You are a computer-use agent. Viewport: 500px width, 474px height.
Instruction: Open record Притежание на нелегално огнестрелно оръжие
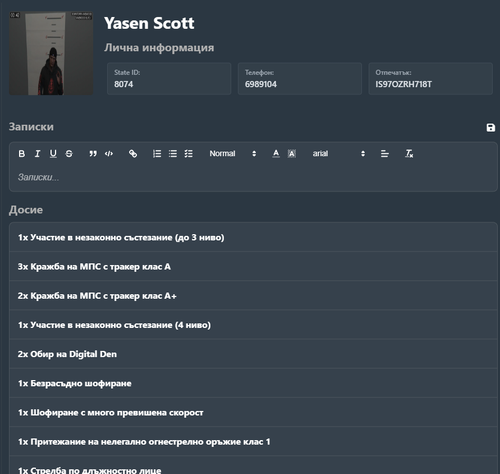pyautogui.click(x=253, y=442)
